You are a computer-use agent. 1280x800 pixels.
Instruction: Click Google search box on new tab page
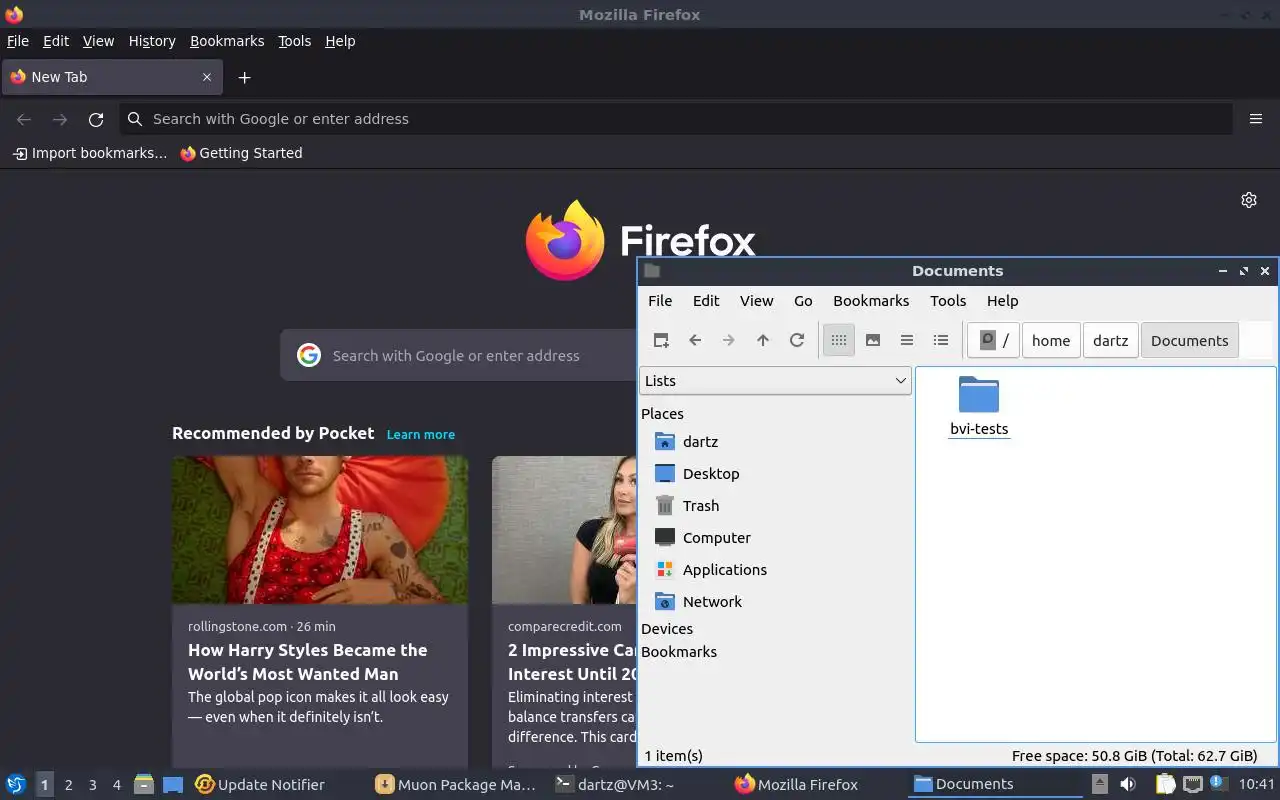[x=460, y=355]
